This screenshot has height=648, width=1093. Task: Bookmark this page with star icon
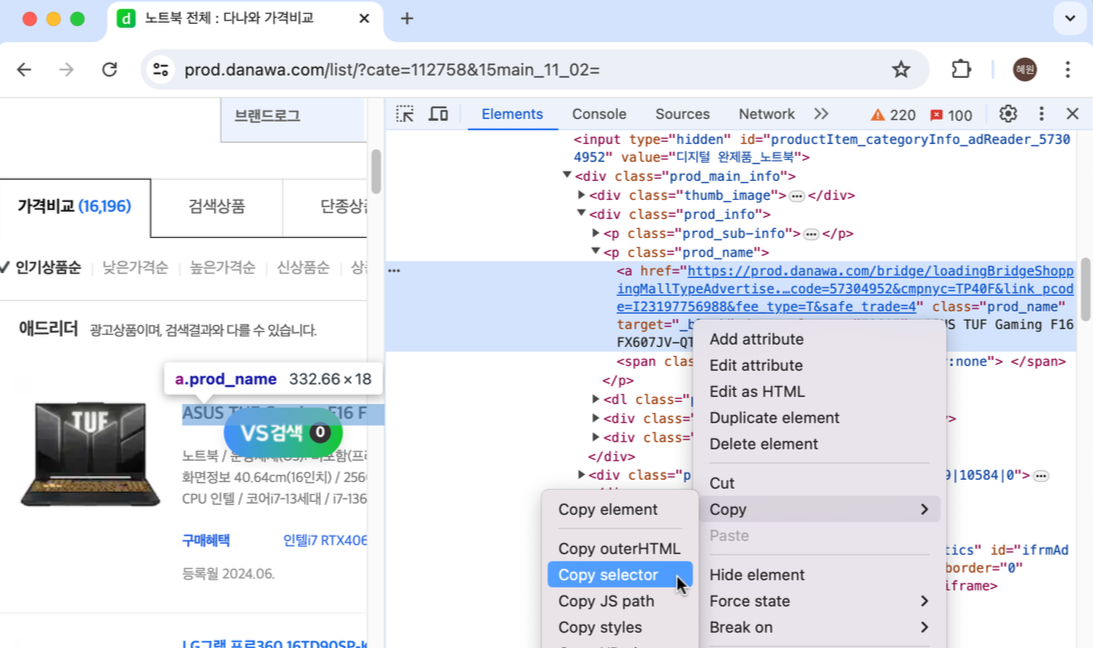click(x=901, y=70)
